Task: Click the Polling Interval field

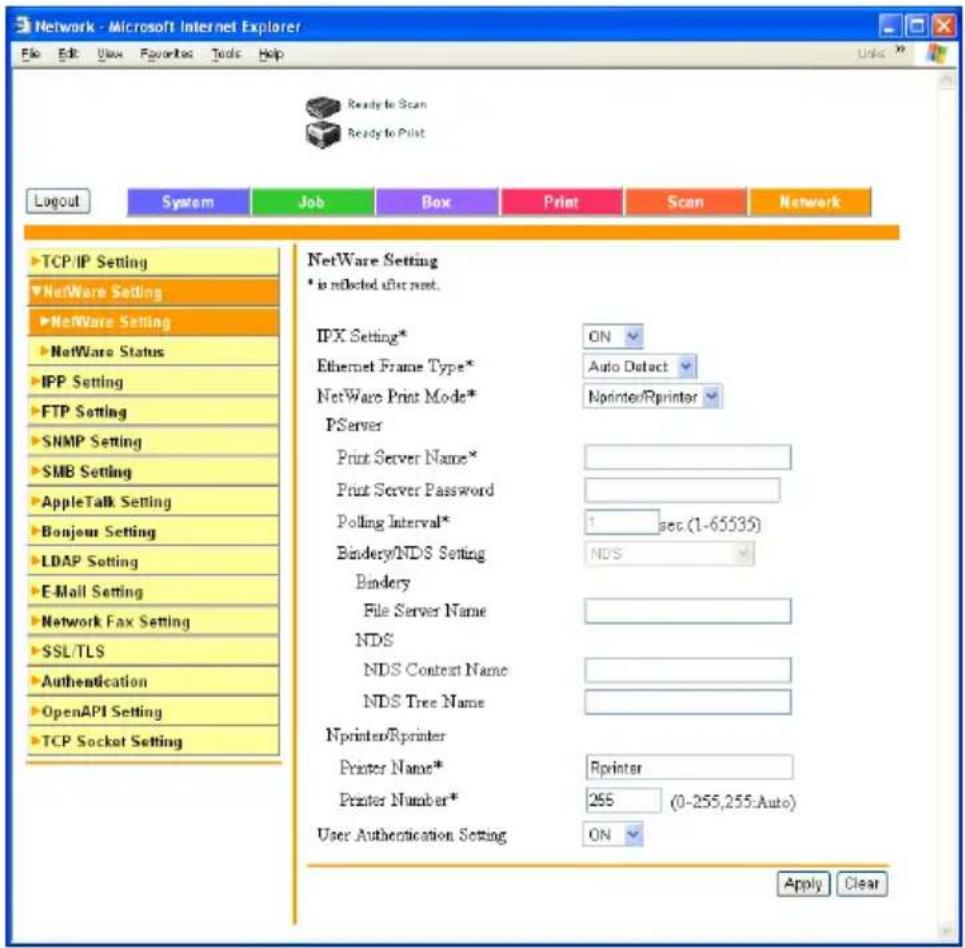Action: (622, 522)
